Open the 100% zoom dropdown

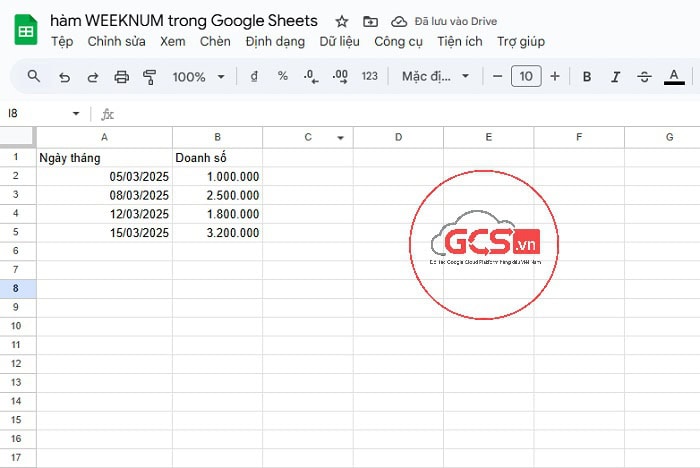click(x=196, y=76)
